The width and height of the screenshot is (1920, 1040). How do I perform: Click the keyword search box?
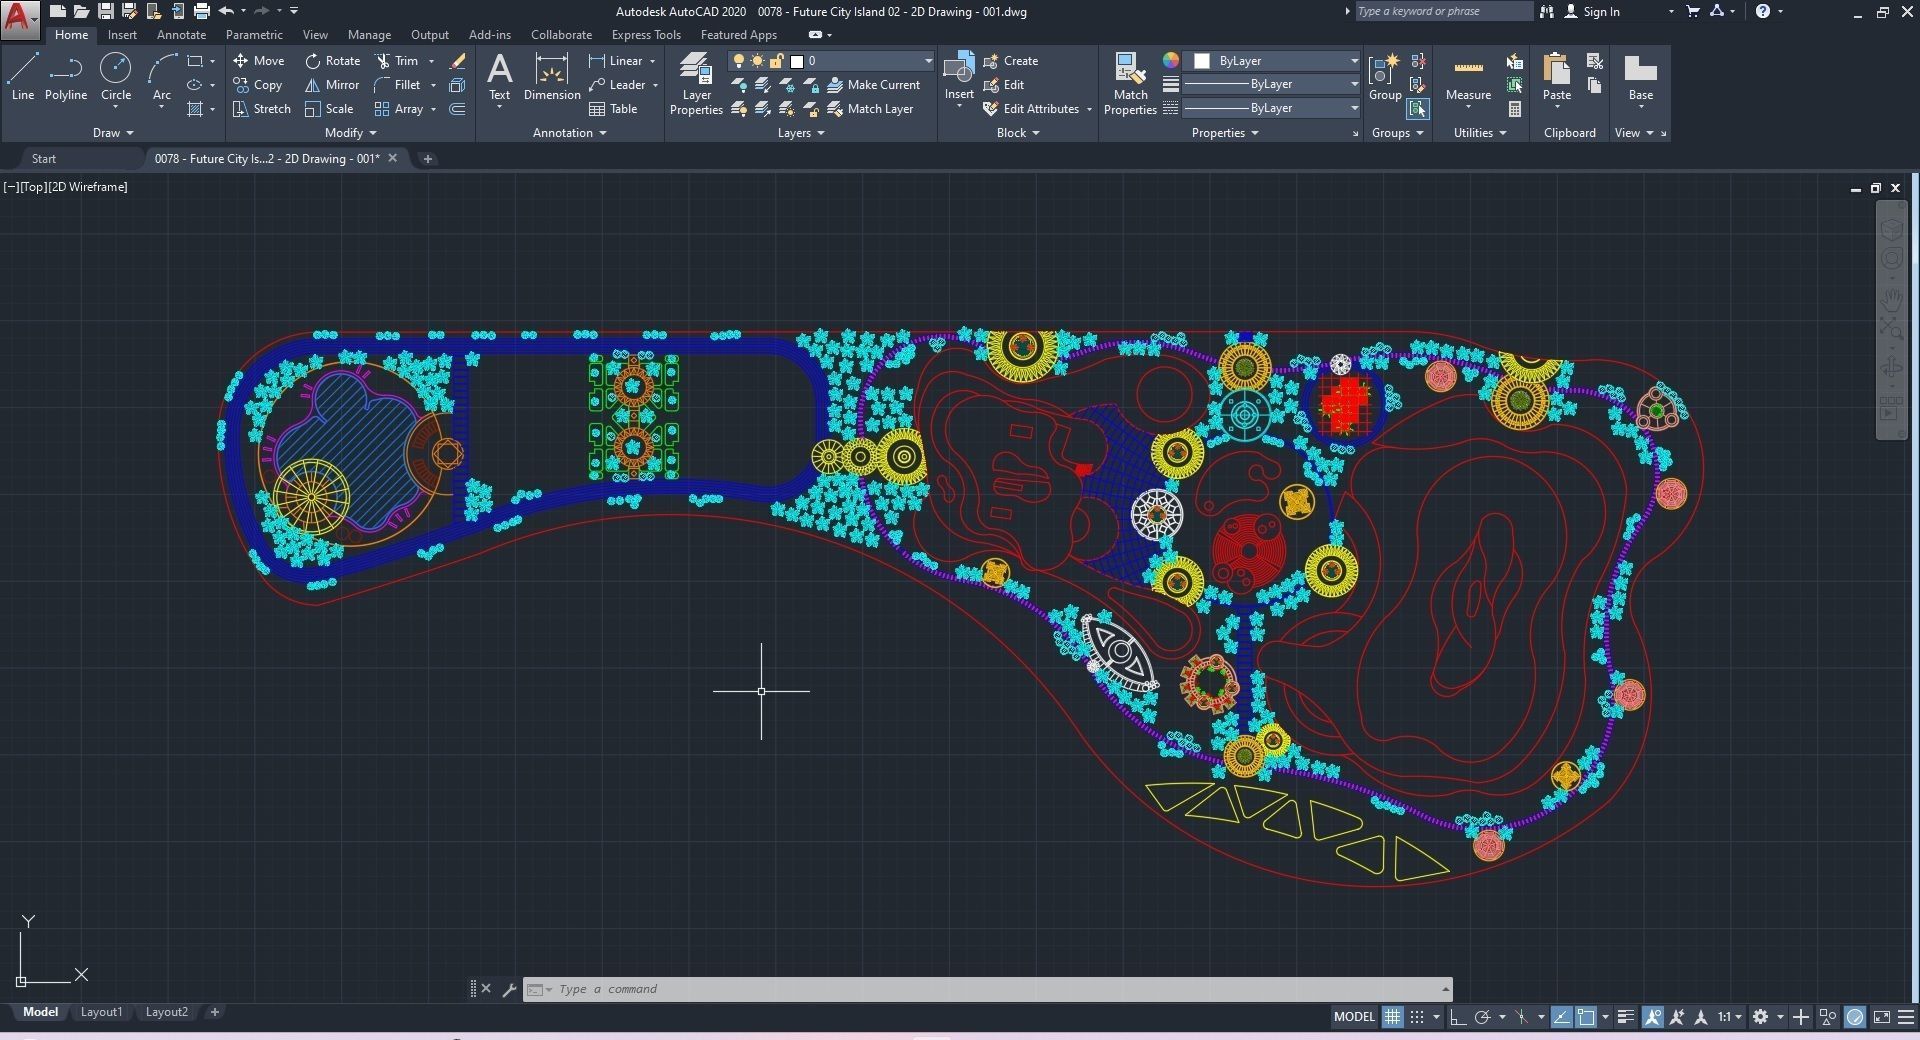pyautogui.click(x=1443, y=12)
